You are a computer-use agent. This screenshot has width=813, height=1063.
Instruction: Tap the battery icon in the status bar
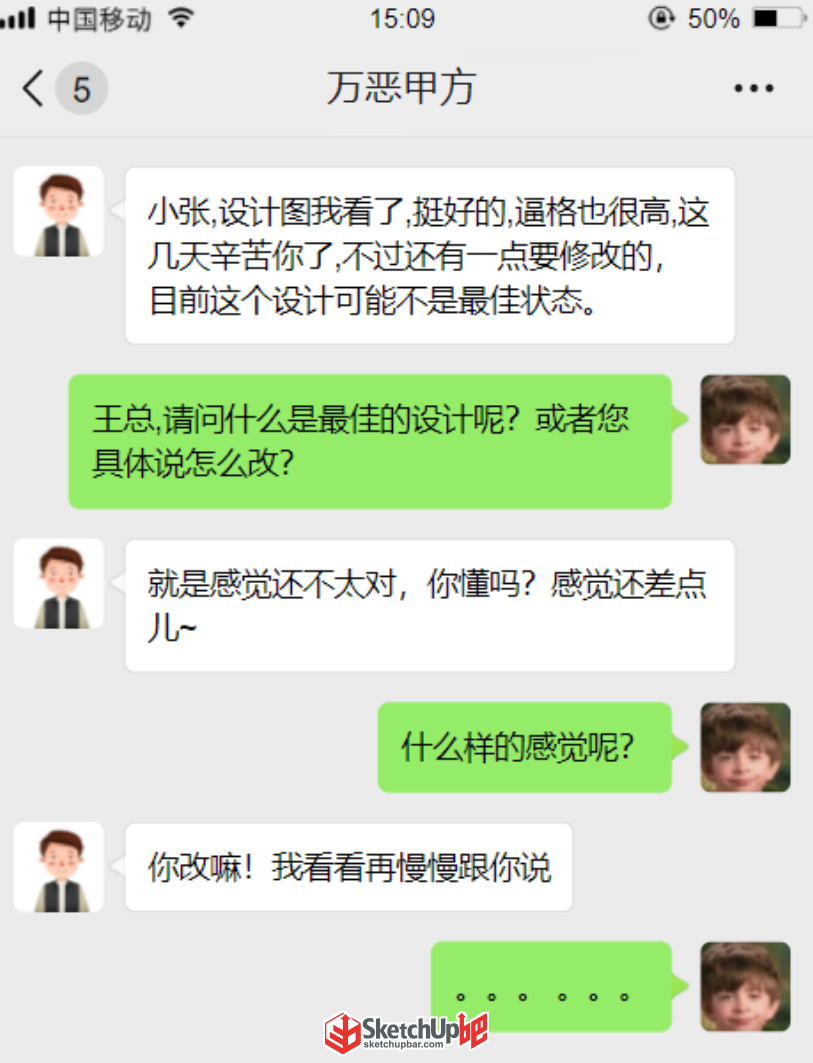point(778,18)
